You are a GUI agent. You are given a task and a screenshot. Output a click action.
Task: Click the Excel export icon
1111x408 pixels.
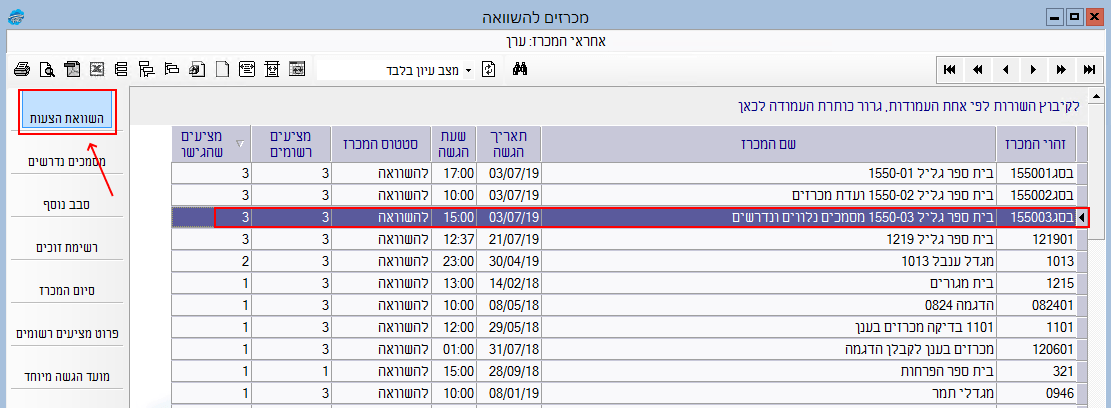tap(97, 69)
